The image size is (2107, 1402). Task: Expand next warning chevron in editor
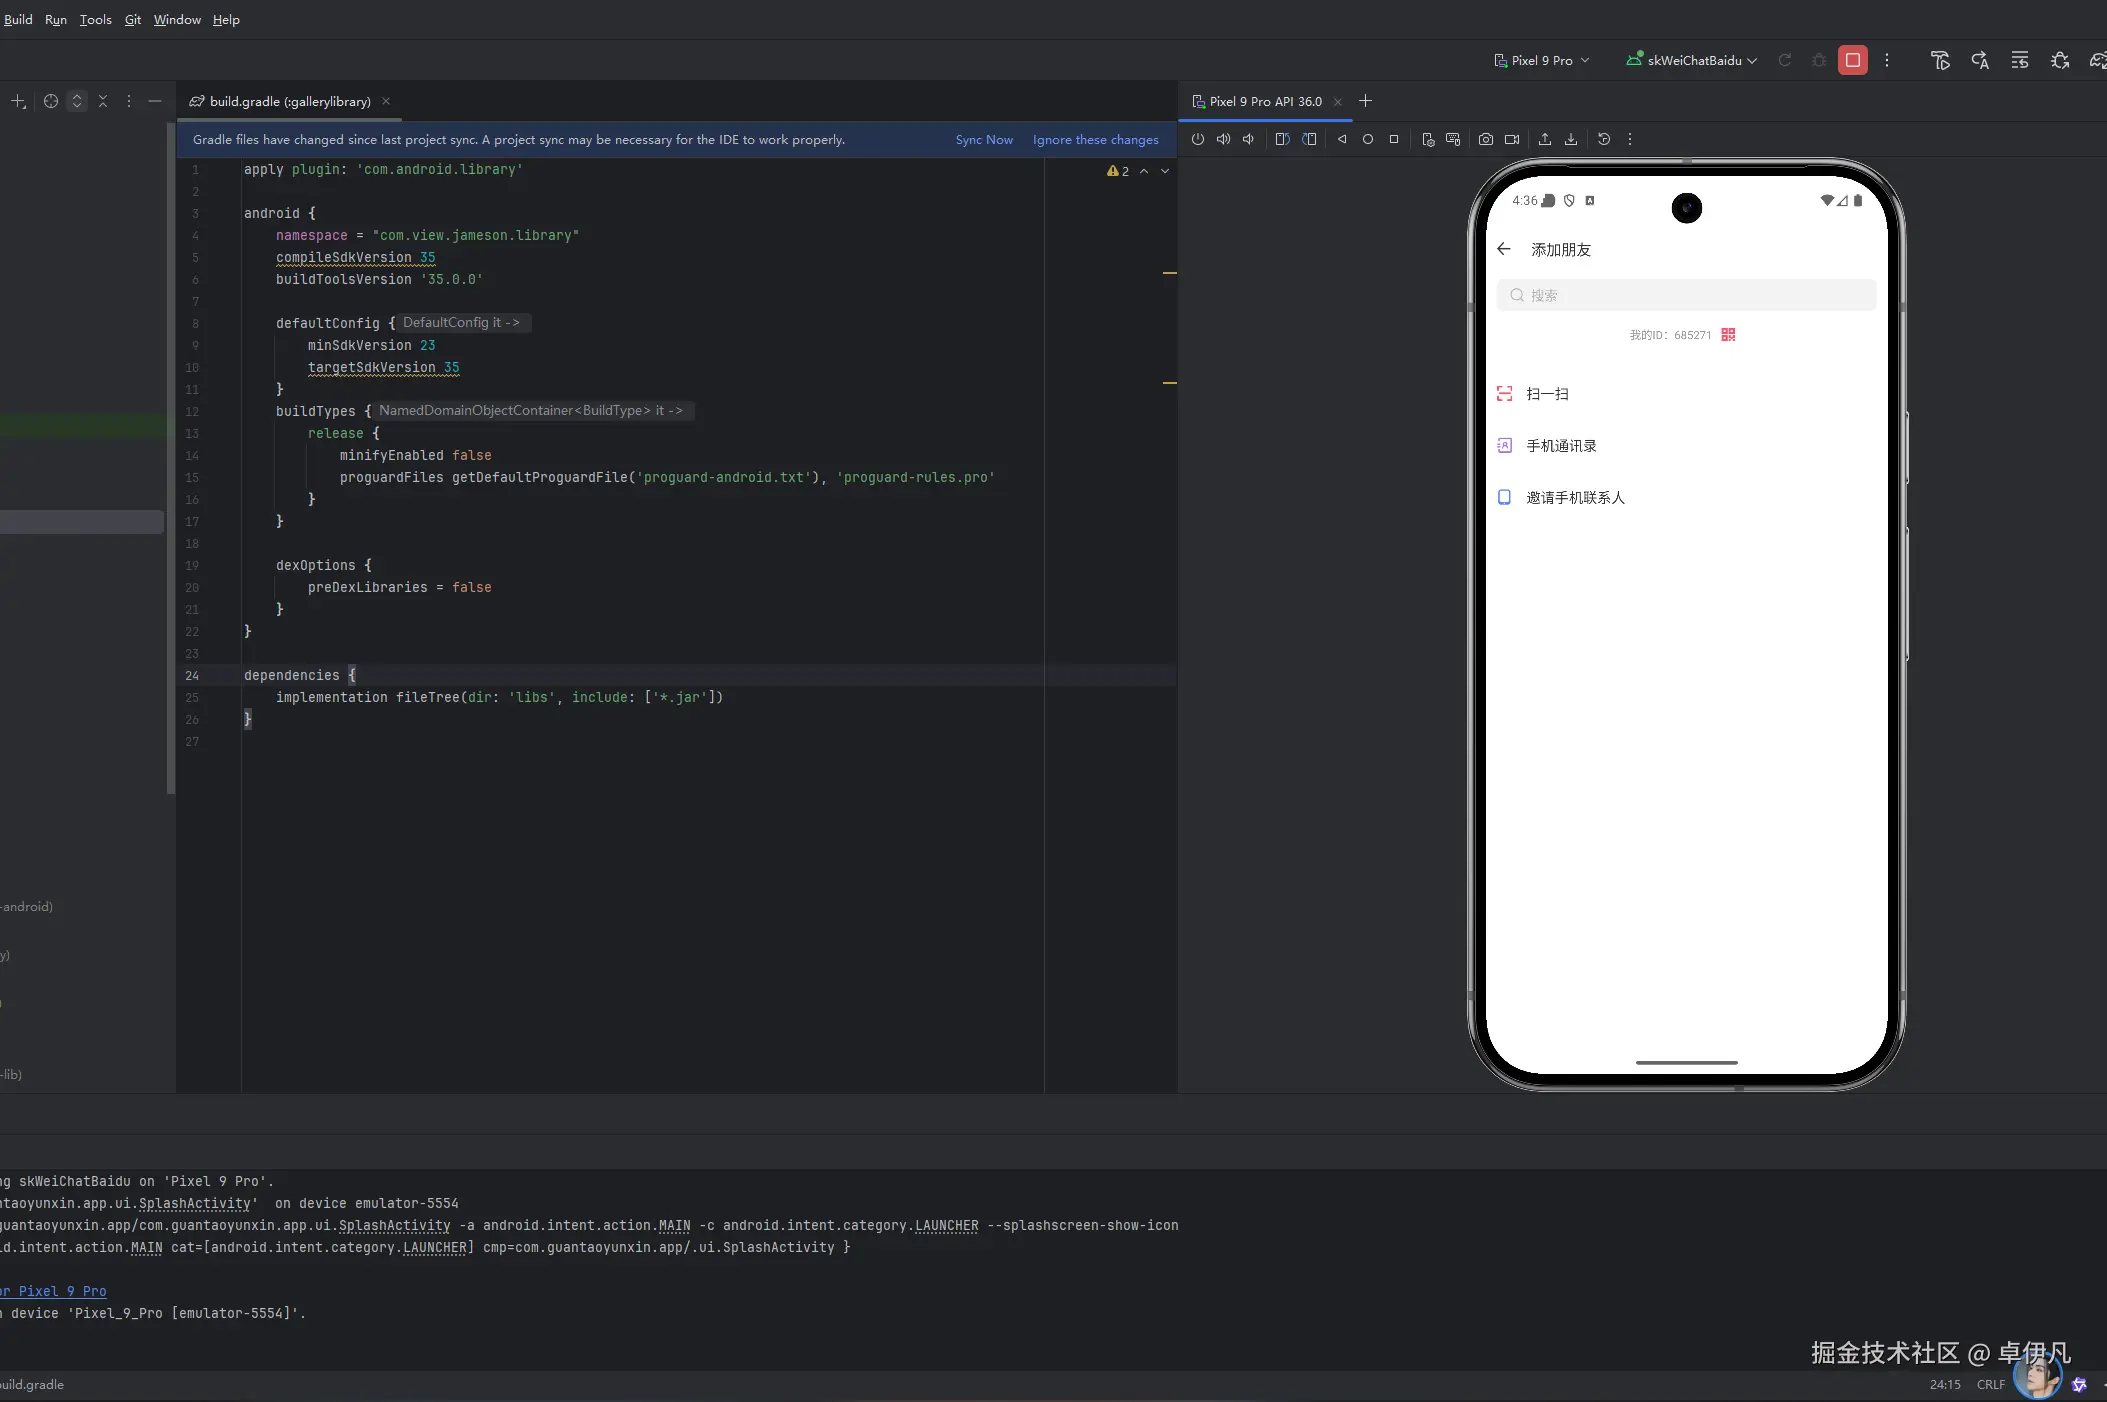pos(1165,171)
